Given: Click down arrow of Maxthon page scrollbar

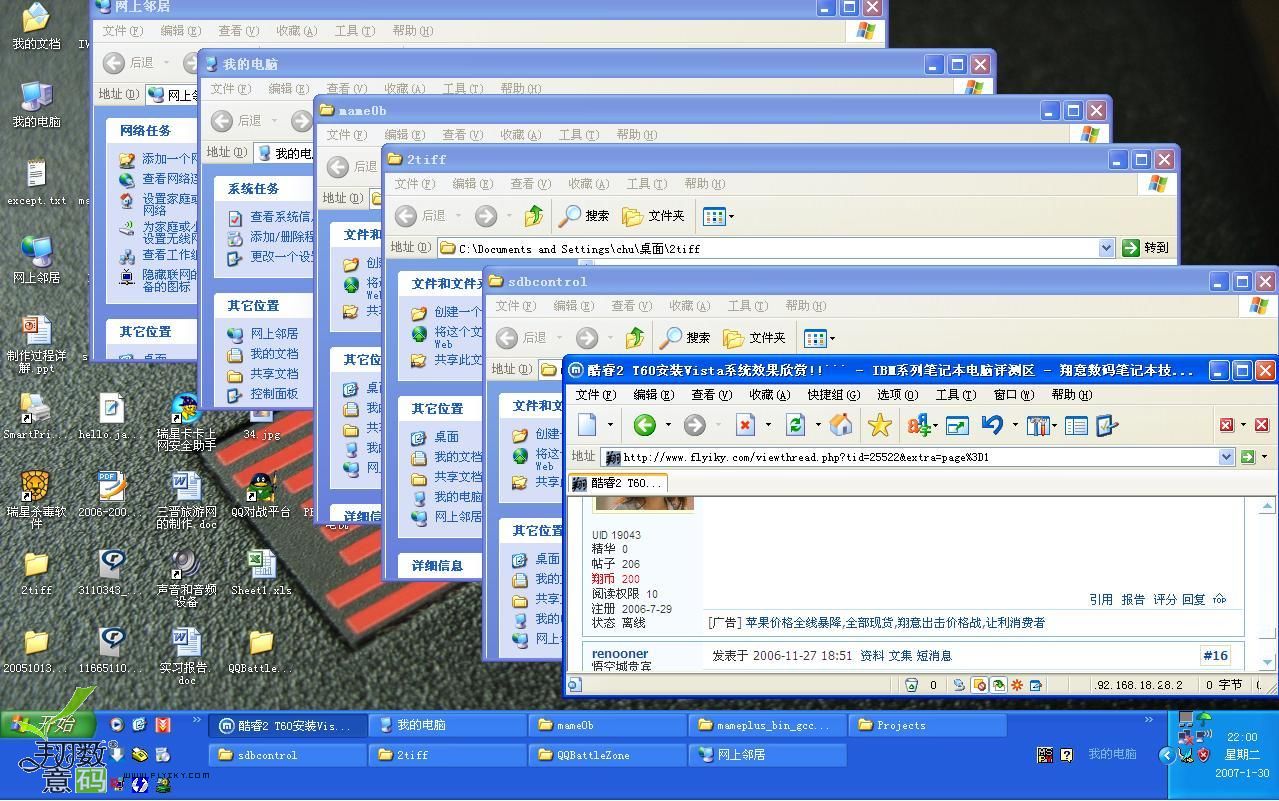Looking at the screenshot, I should (1268, 662).
